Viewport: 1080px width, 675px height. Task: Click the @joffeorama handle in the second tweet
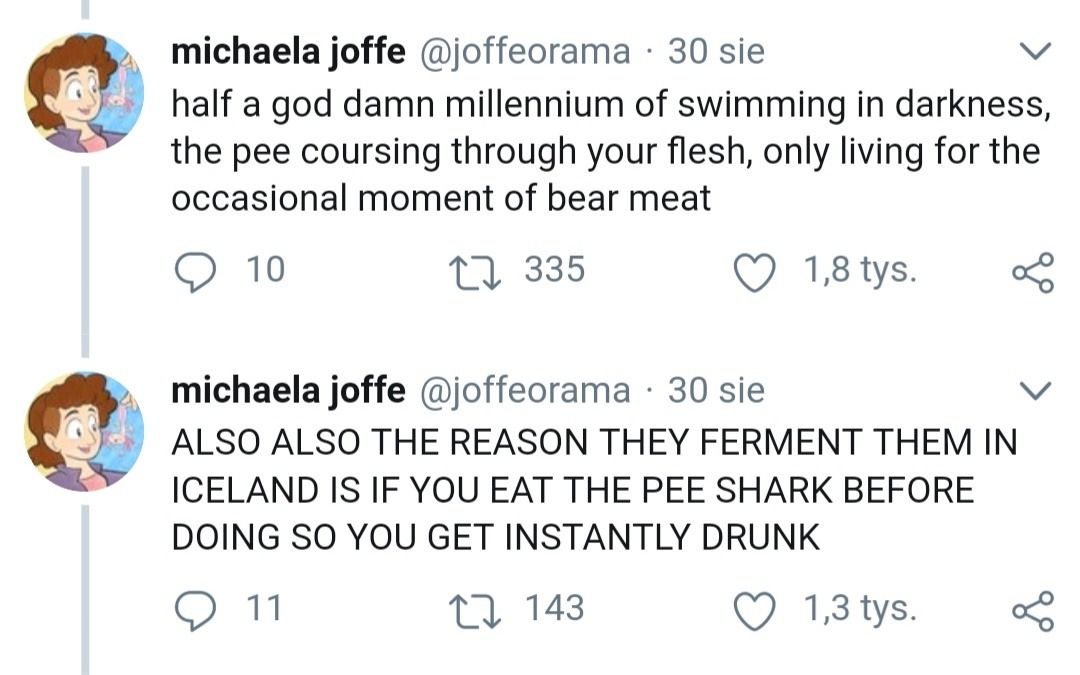pos(522,390)
